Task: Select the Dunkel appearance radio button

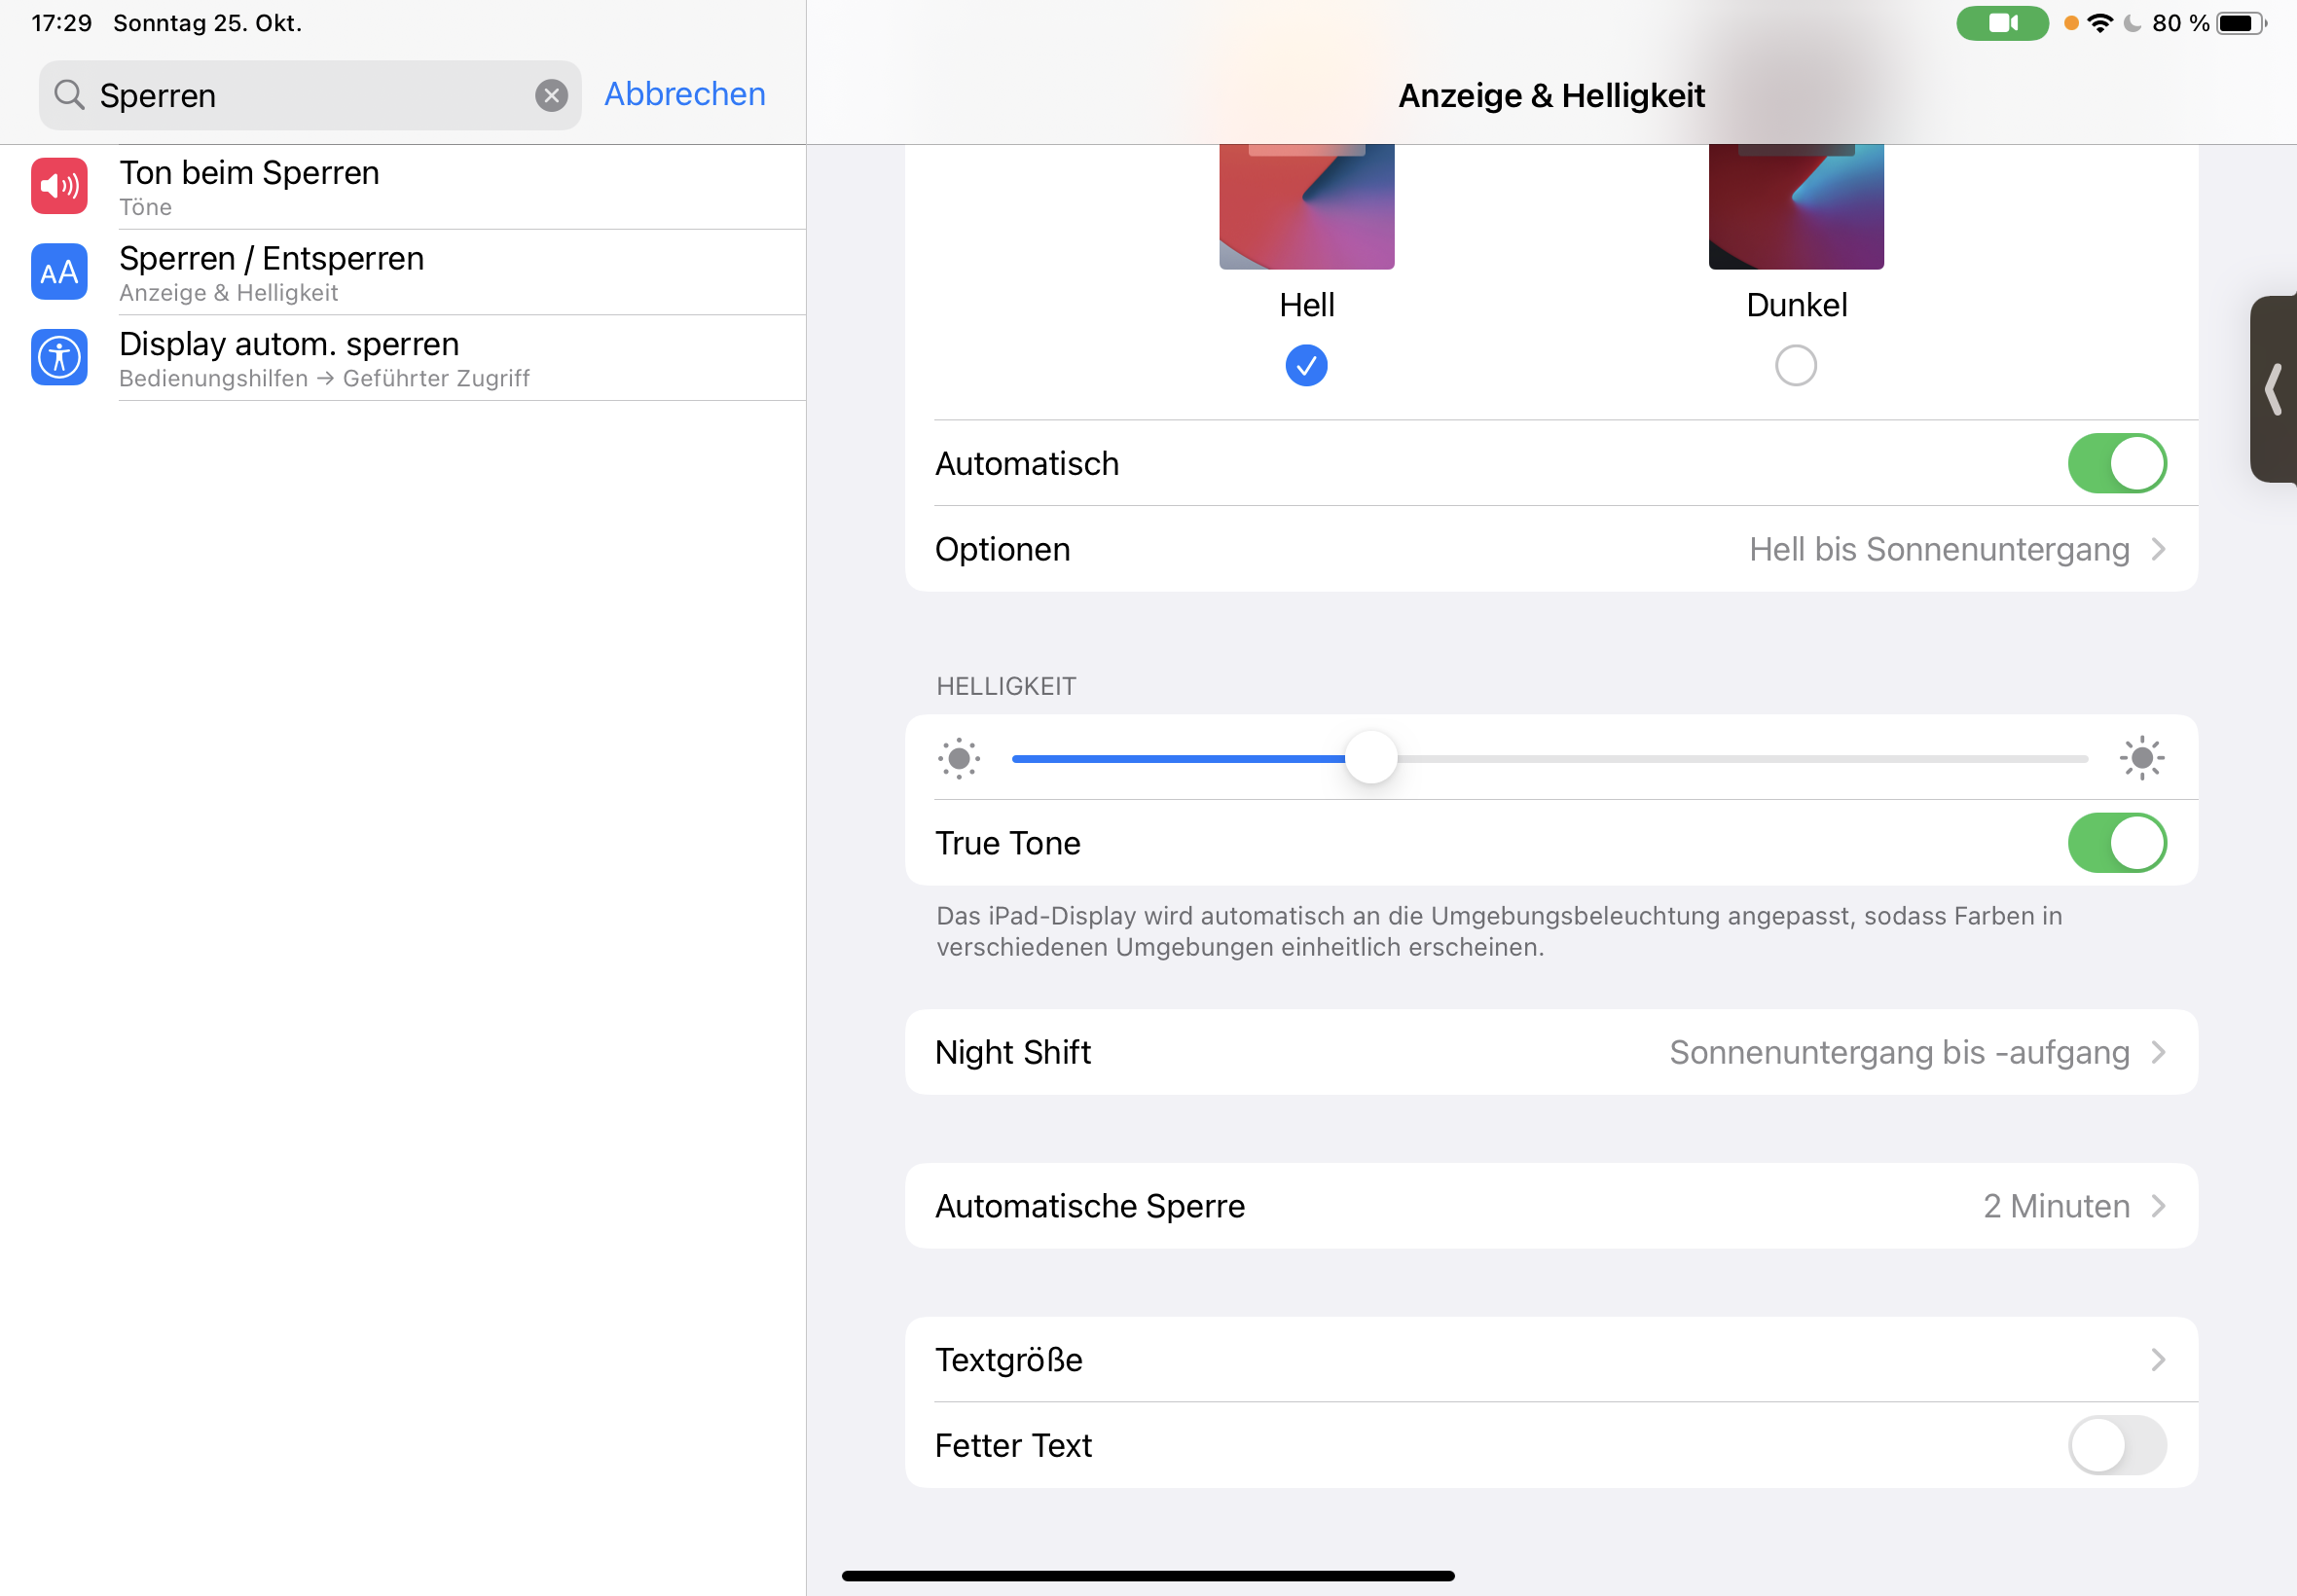Action: [x=1795, y=365]
